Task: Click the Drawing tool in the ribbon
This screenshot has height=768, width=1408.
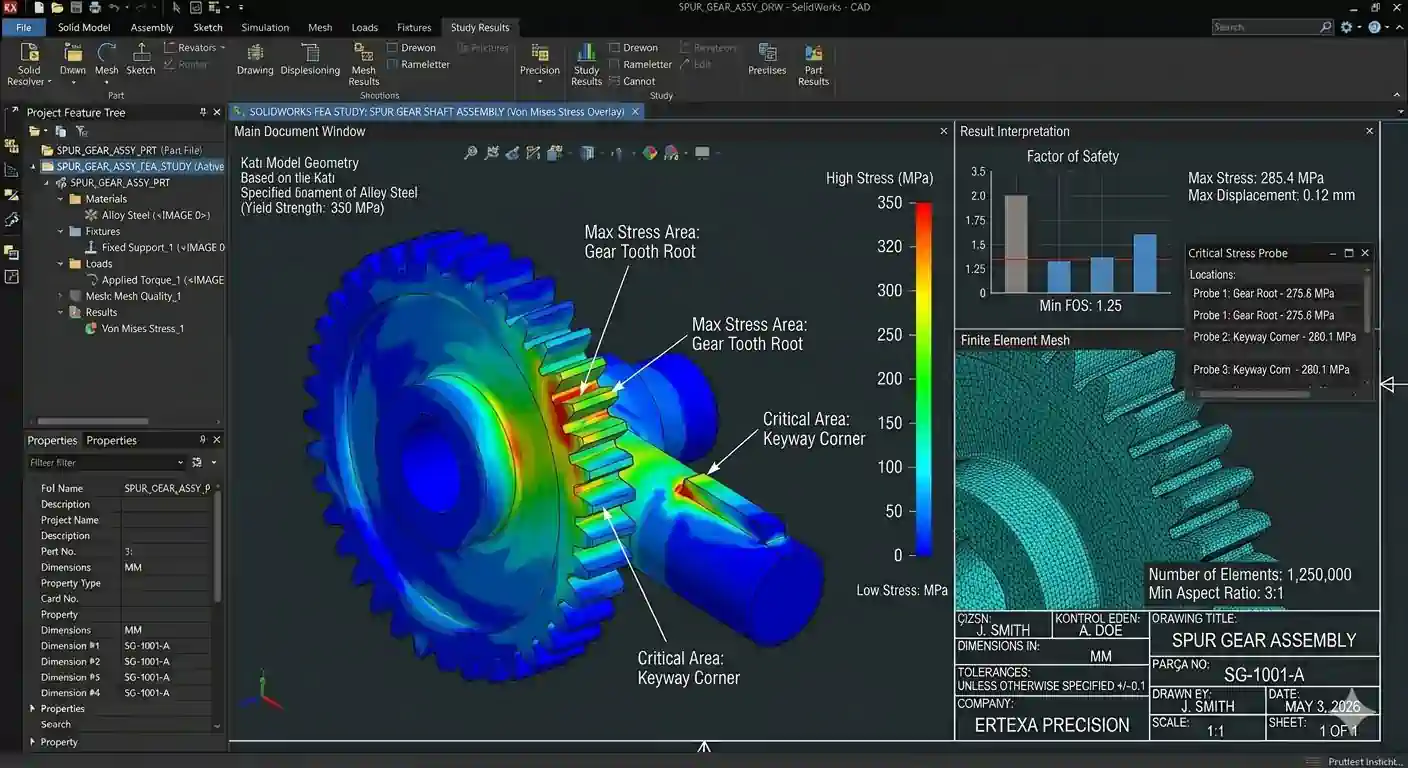Action: (x=255, y=60)
